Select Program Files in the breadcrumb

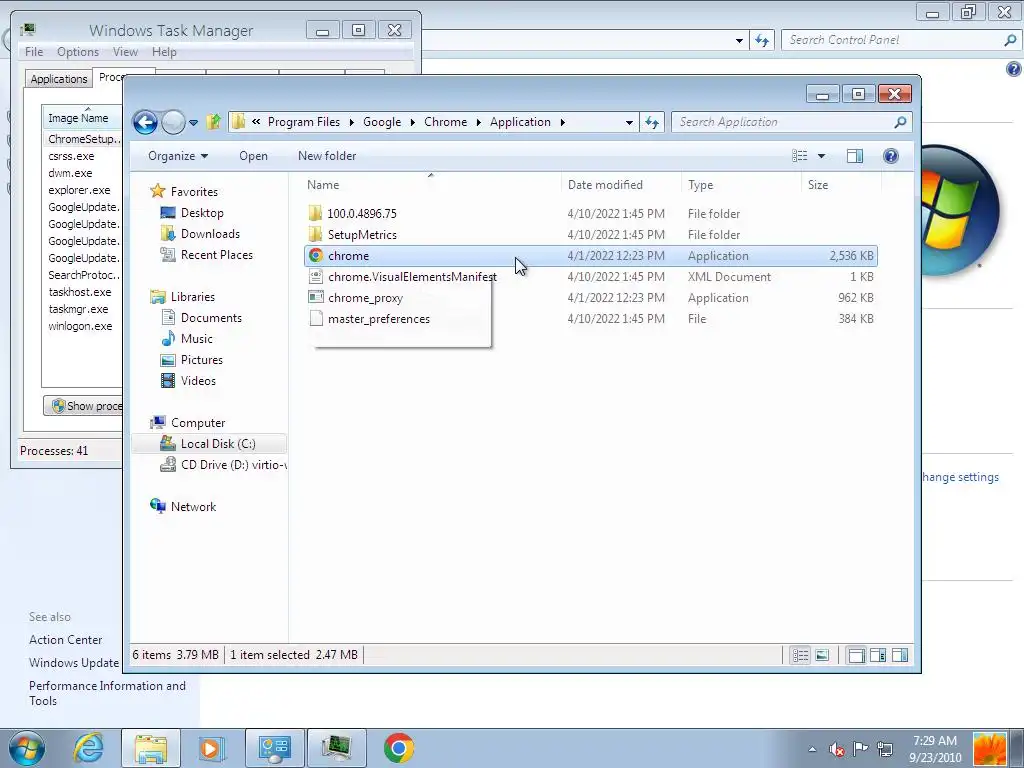[304, 122]
